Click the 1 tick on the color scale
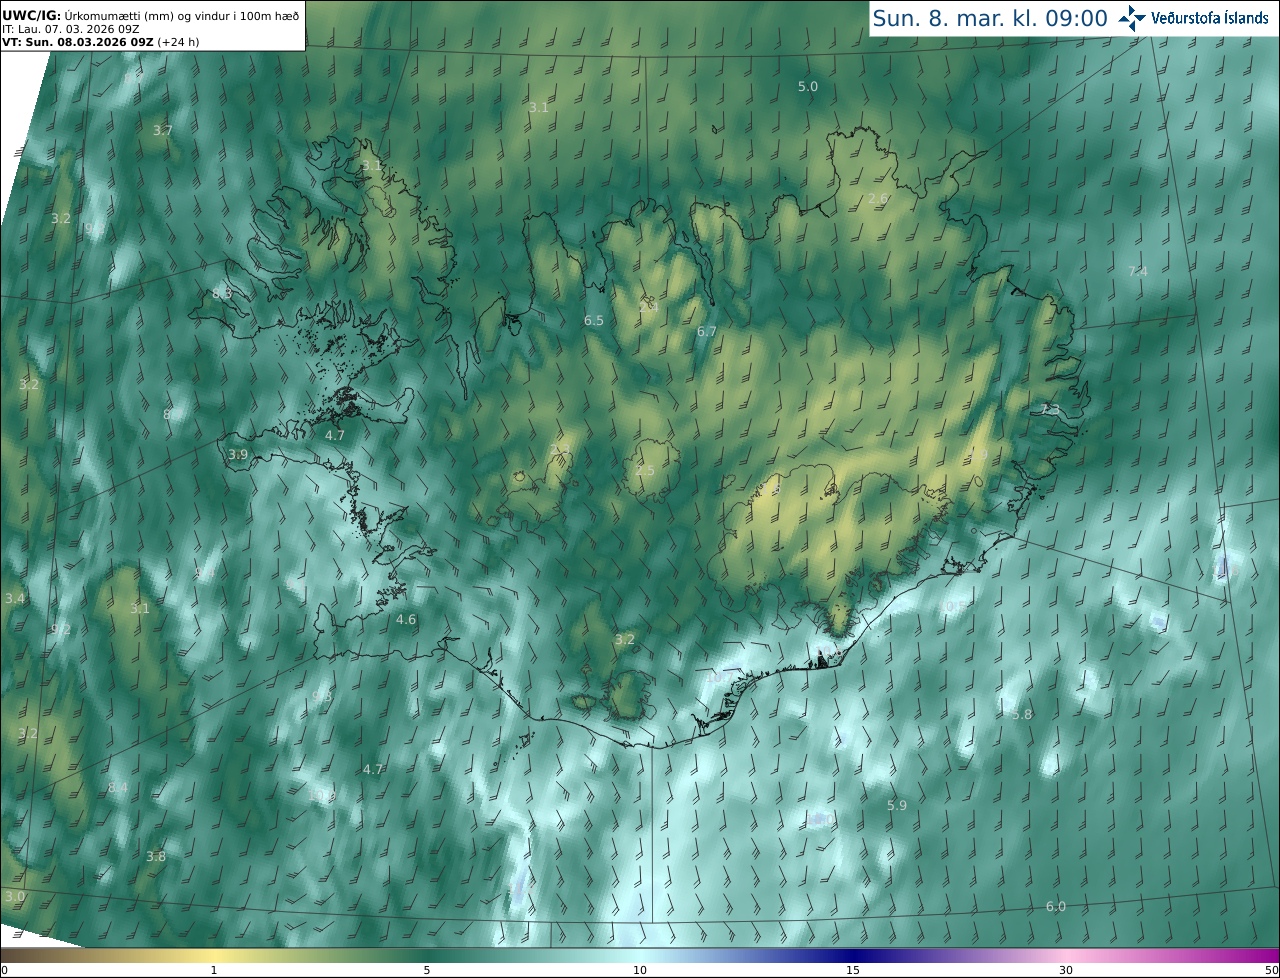This screenshot has width=1280, height=978. 214,970
